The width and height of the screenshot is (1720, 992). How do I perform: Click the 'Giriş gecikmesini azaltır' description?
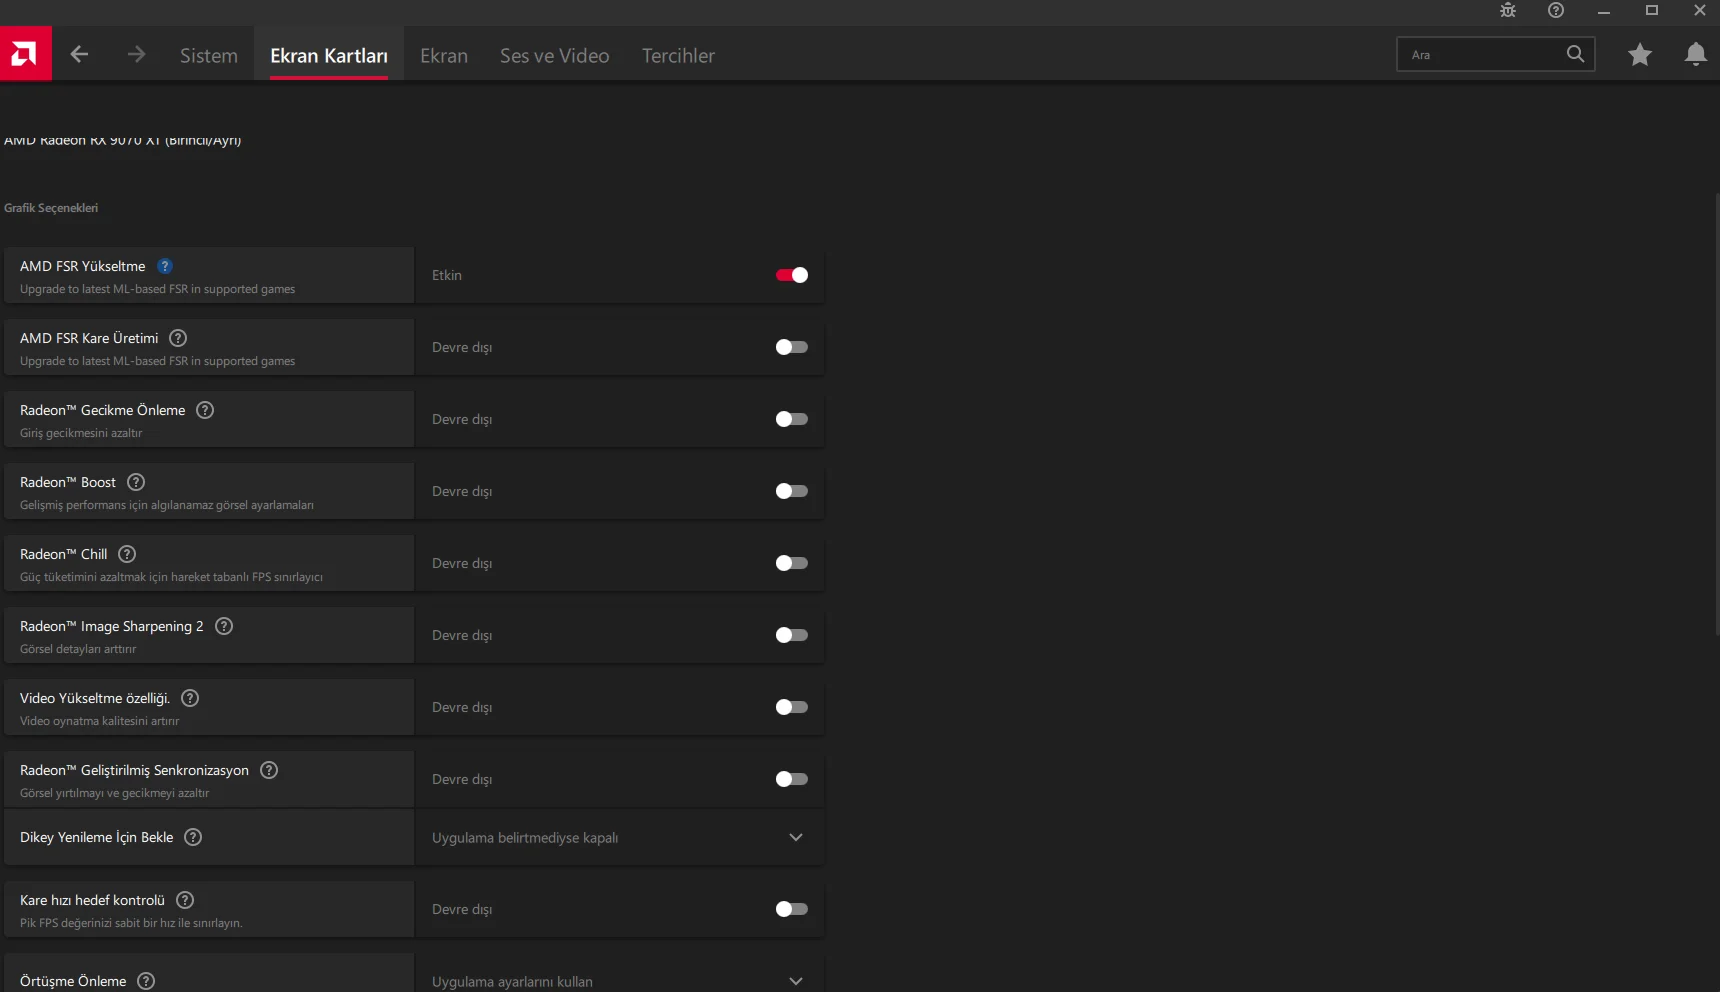pyautogui.click(x=81, y=433)
